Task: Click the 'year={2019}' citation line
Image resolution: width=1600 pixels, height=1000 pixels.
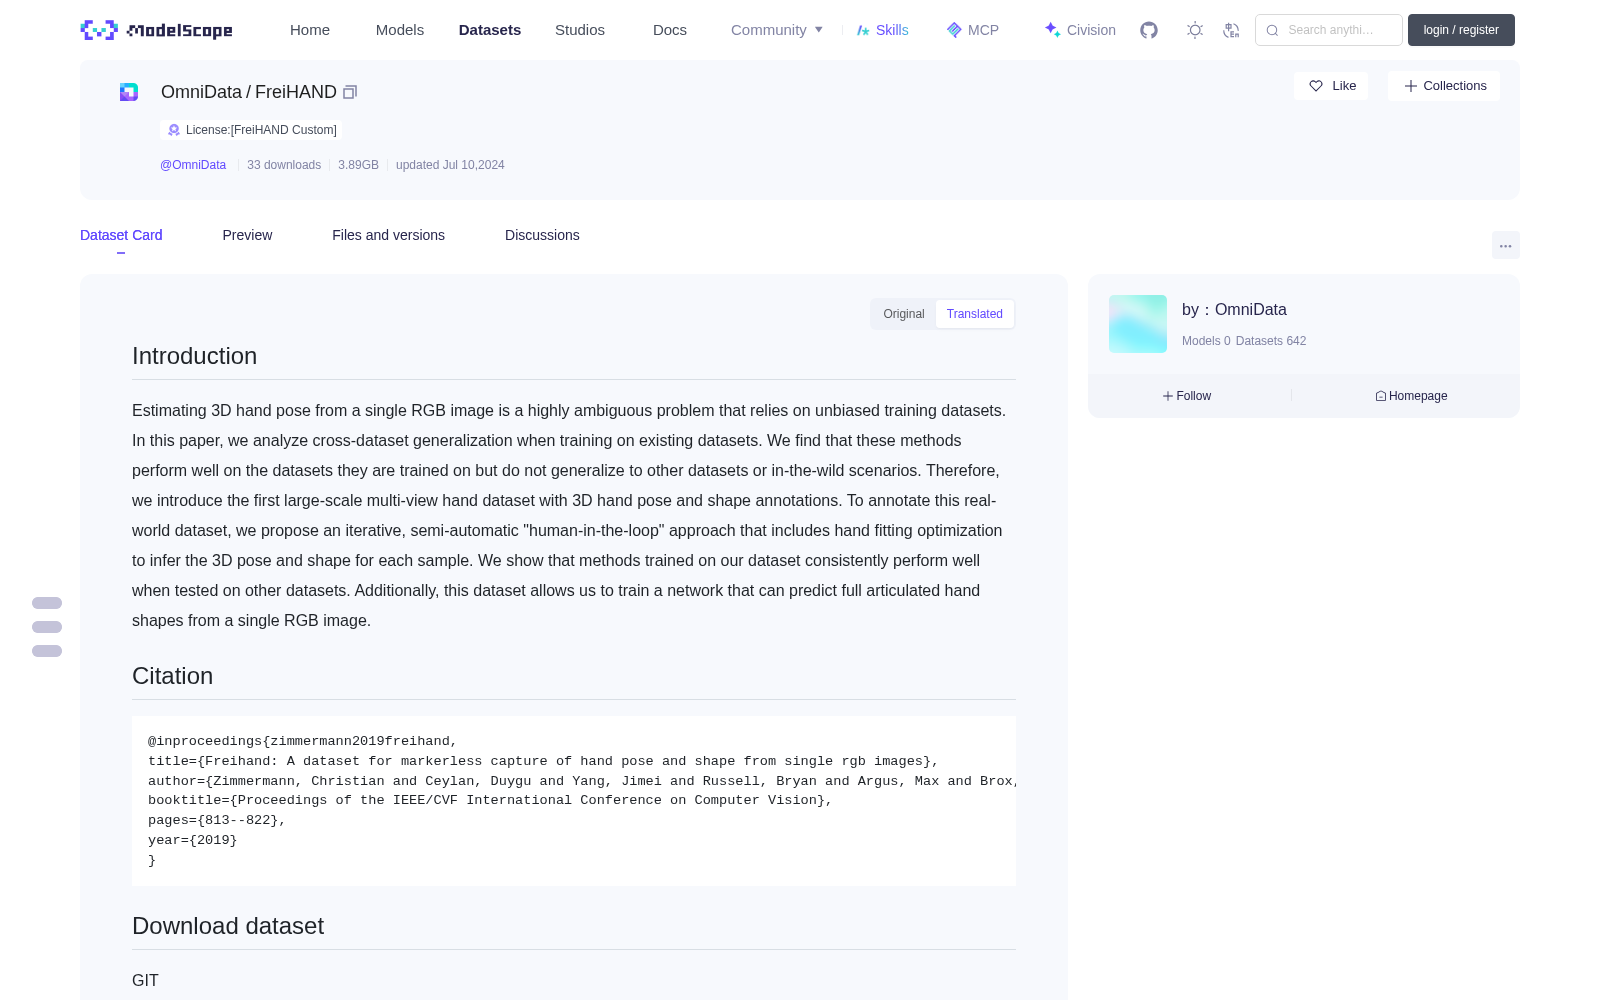Action: (193, 840)
